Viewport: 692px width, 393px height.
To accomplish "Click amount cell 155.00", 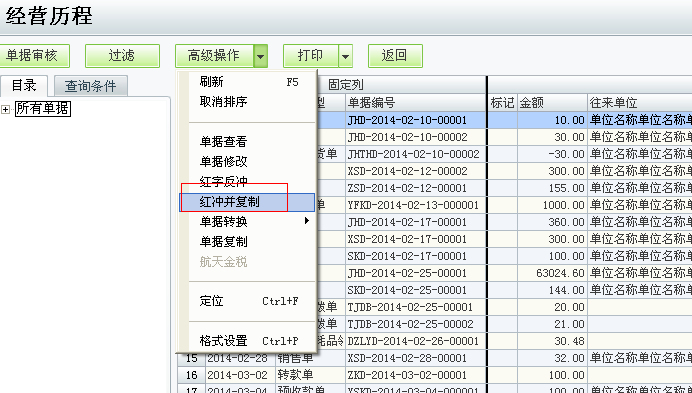I will click(552, 188).
